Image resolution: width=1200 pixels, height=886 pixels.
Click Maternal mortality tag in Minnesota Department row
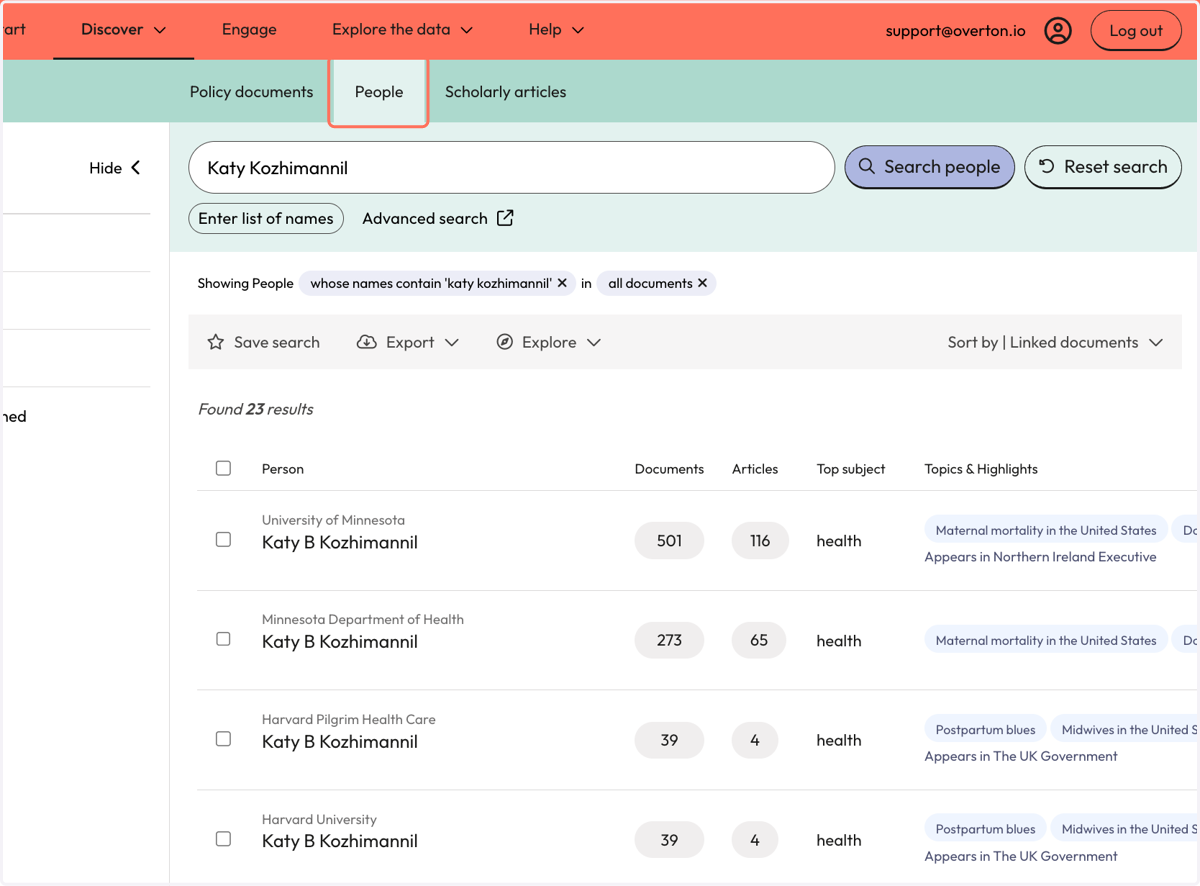point(1045,640)
